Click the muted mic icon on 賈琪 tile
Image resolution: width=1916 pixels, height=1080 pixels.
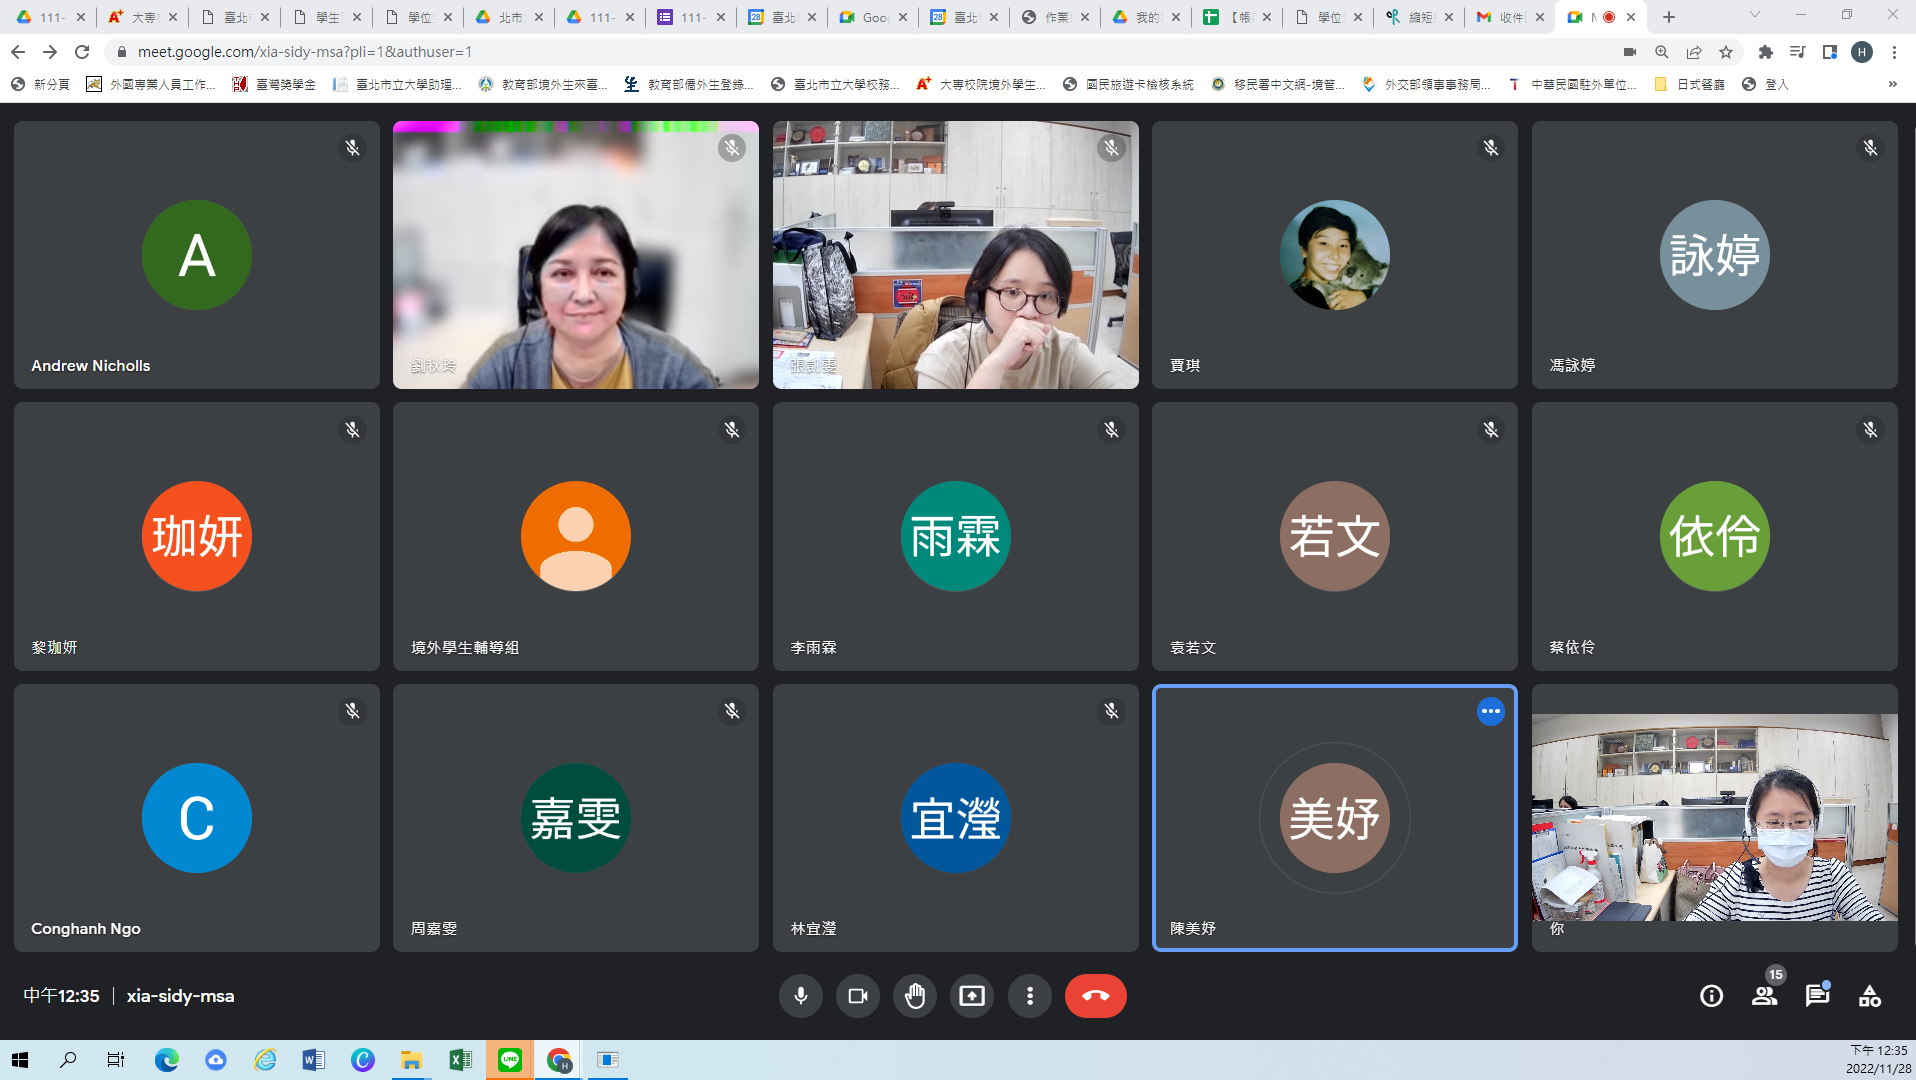pos(1490,148)
